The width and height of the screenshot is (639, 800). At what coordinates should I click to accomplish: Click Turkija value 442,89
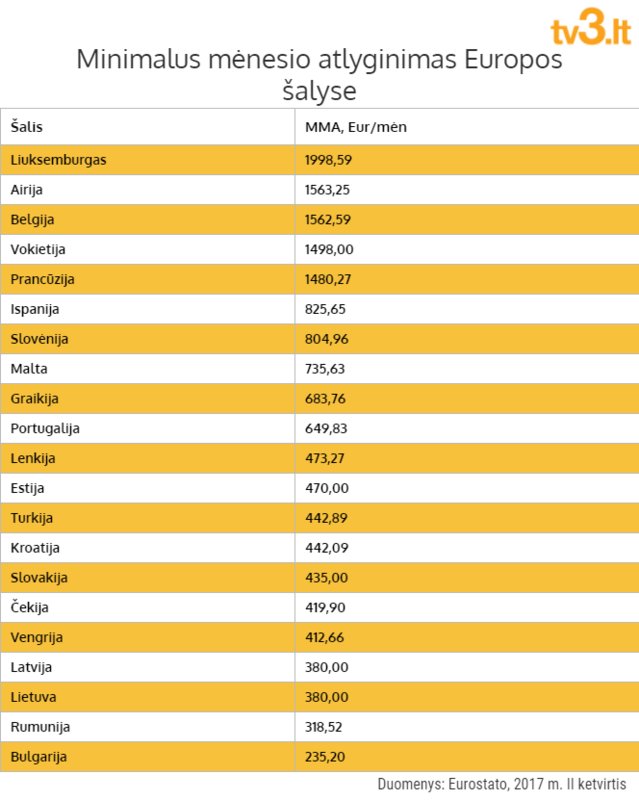(326, 518)
